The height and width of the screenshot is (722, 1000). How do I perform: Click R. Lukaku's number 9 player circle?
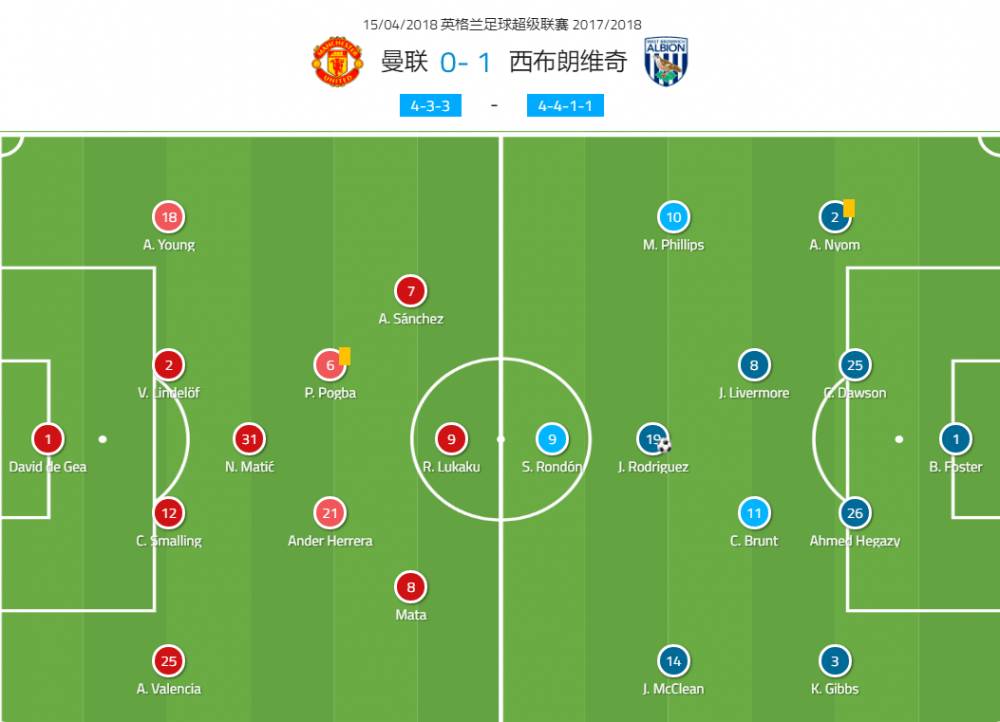pyautogui.click(x=451, y=439)
